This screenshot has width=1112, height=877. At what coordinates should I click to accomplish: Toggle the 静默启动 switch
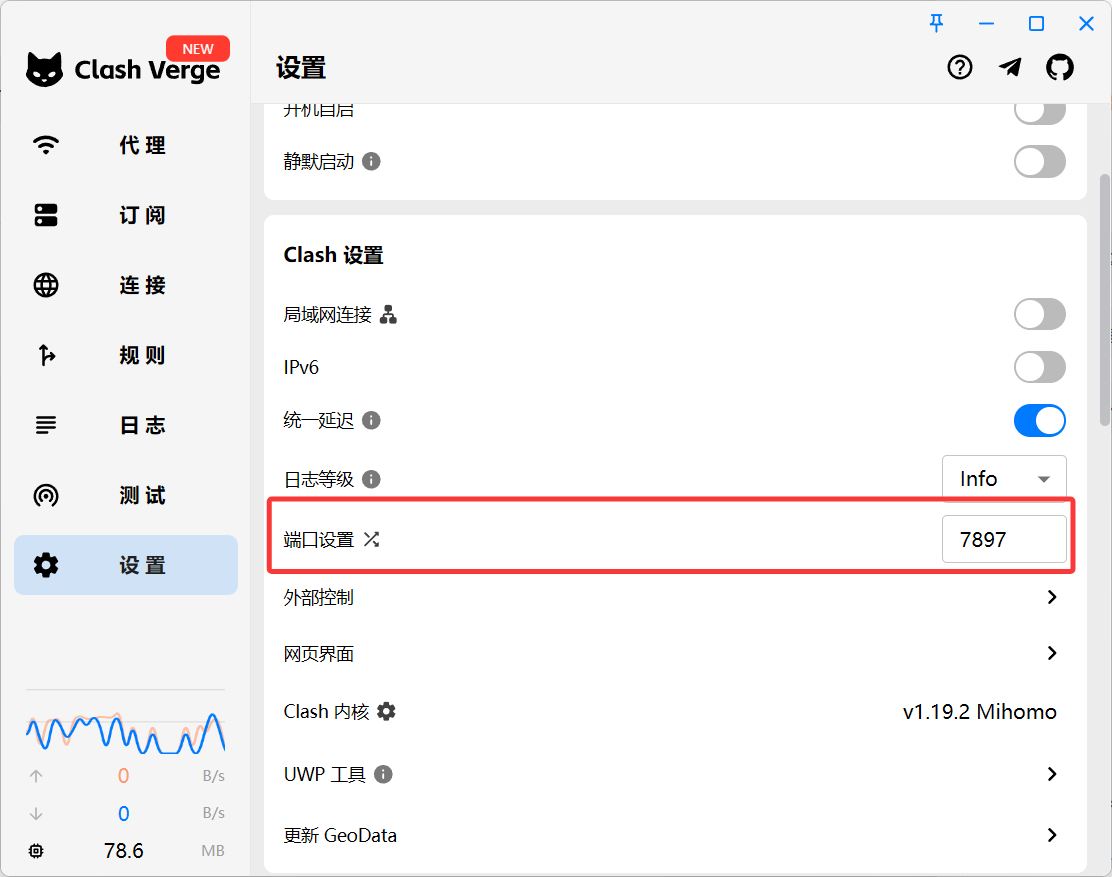point(1040,162)
